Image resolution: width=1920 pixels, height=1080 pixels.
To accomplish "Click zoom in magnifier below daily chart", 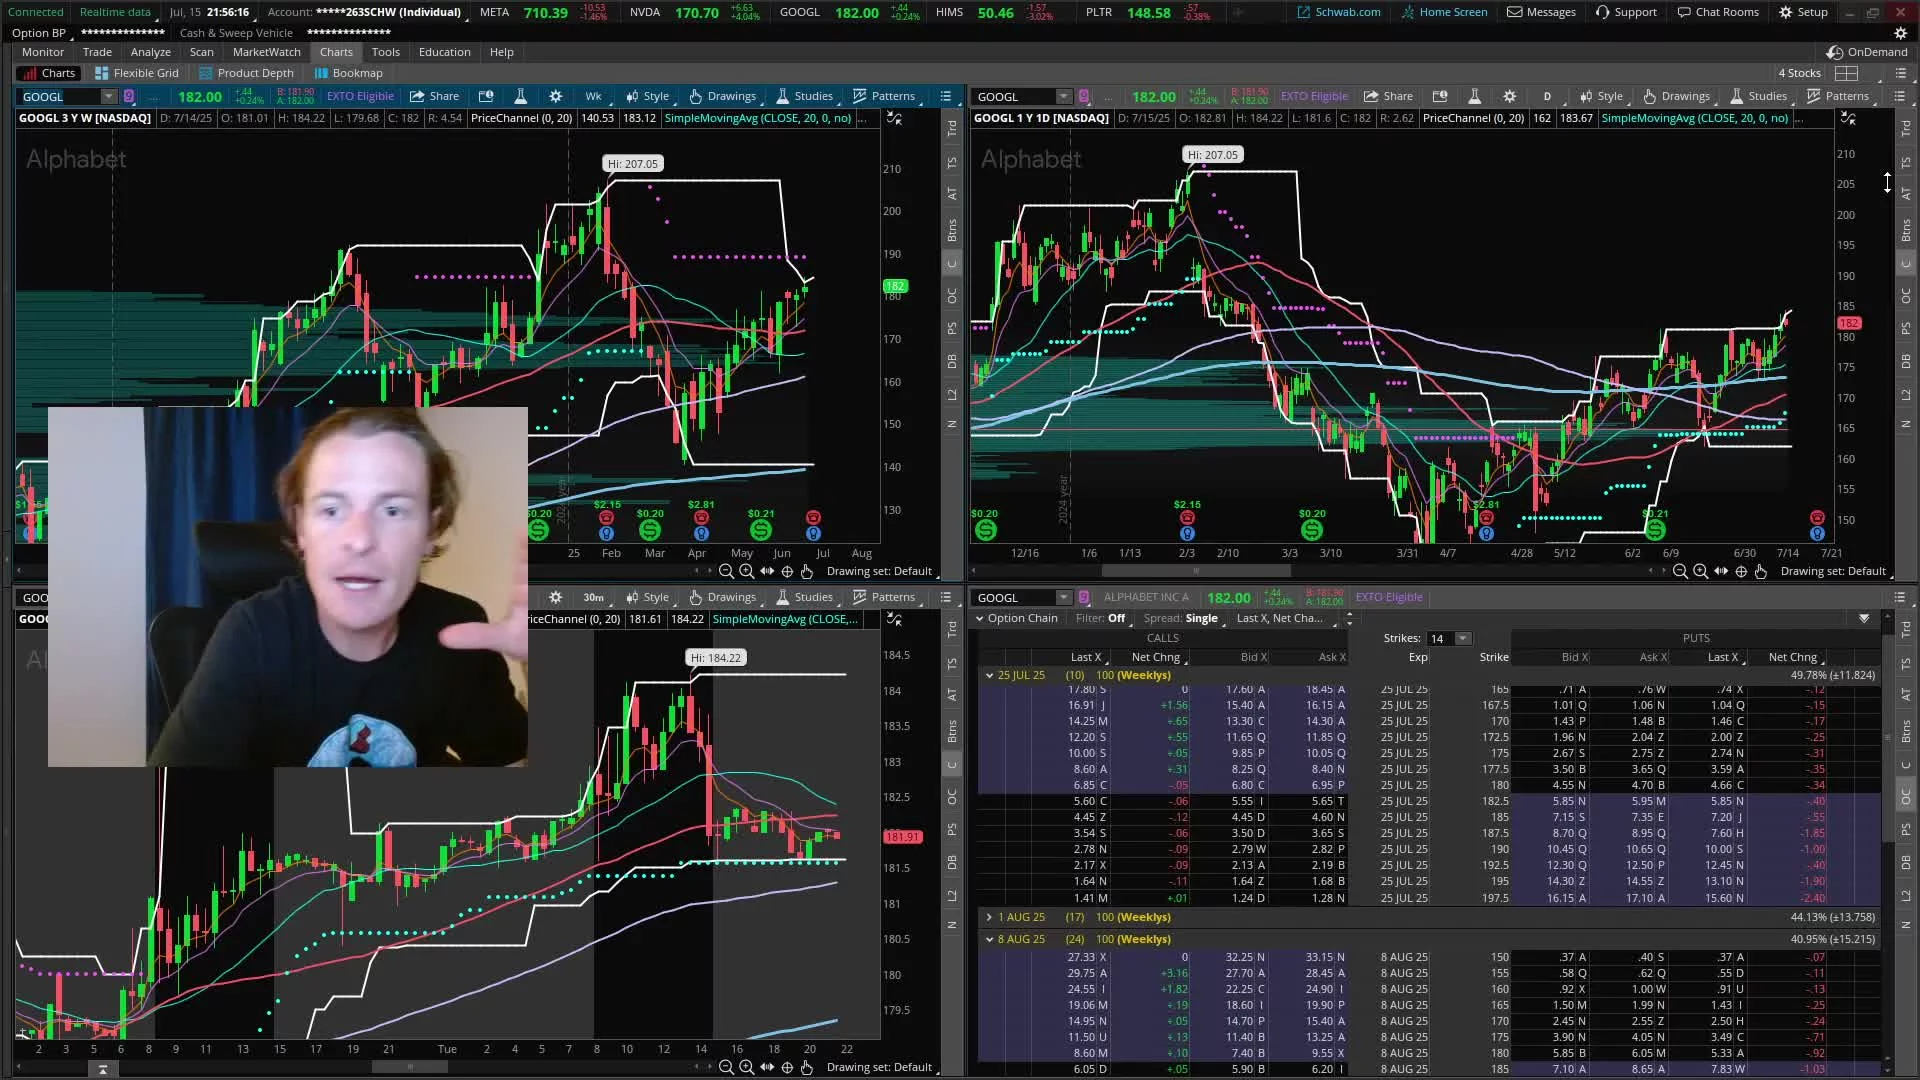I will tap(1700, 571).
